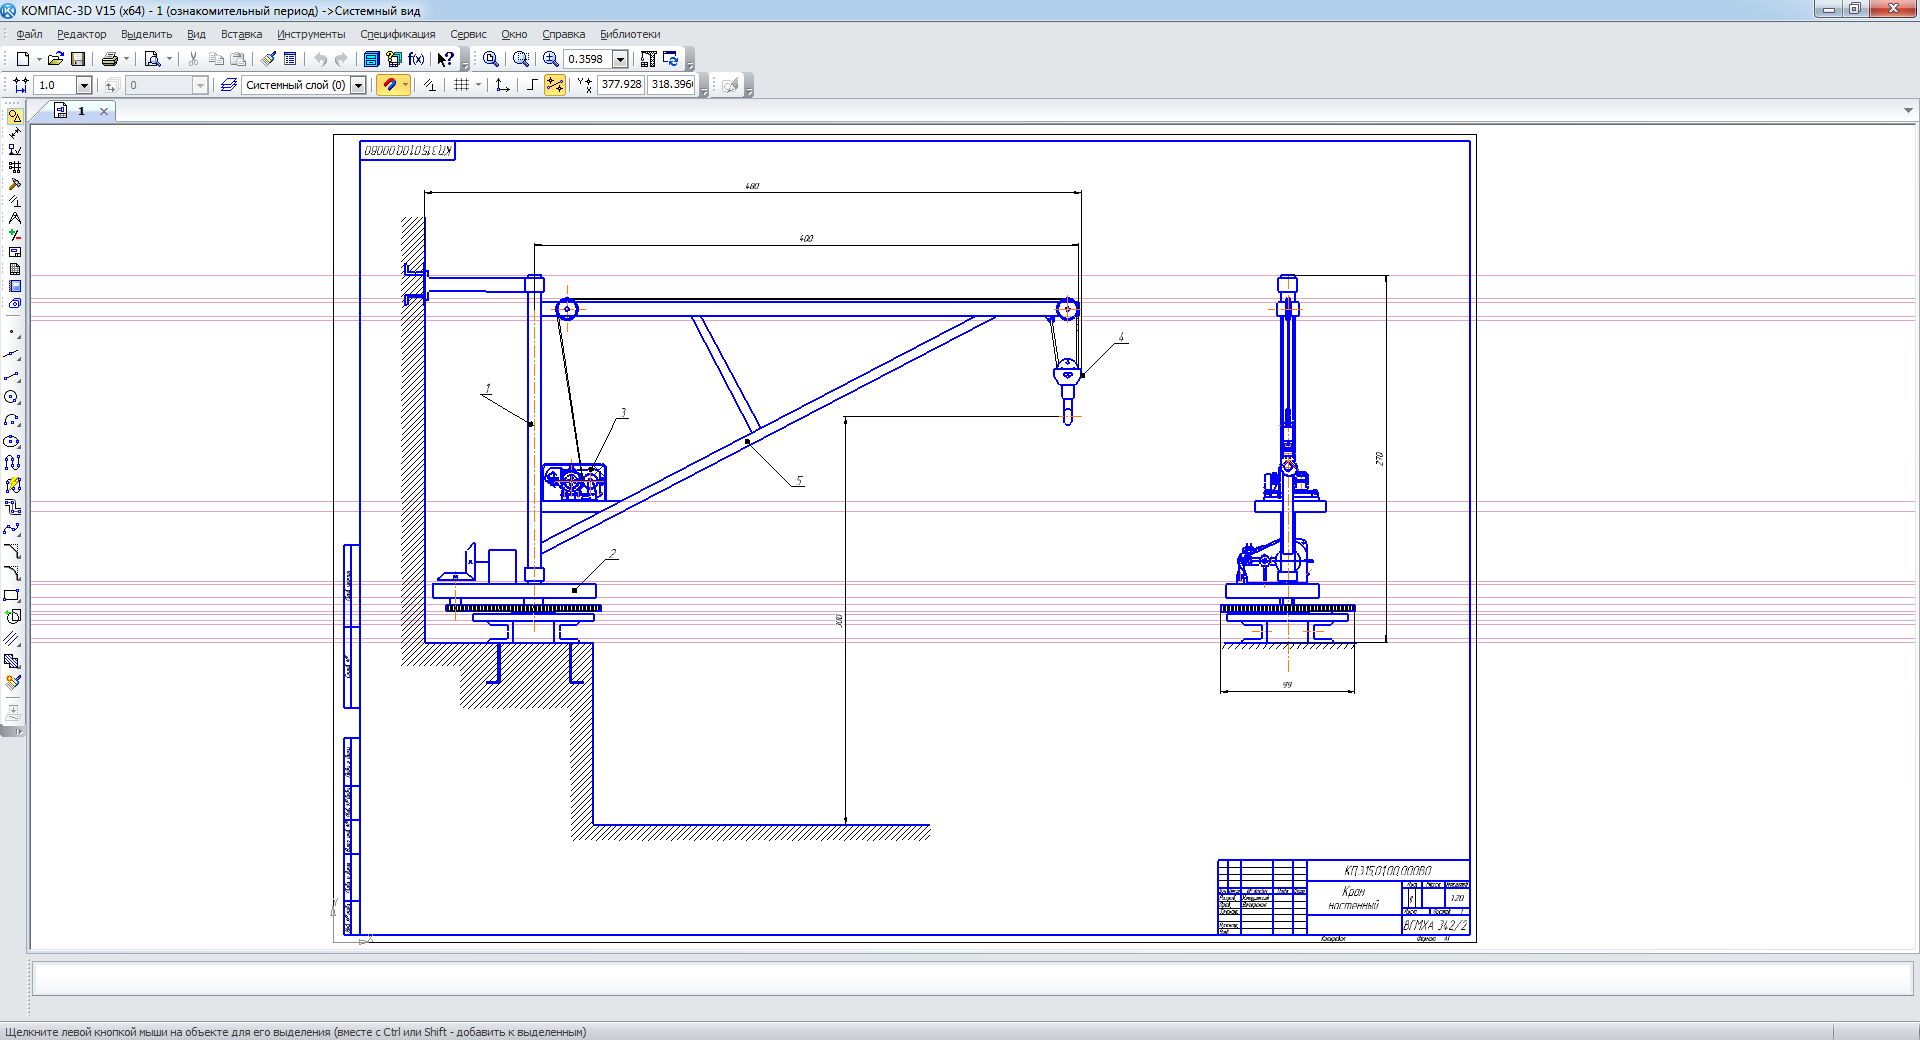Open the layers manager icon

(229, 85)
